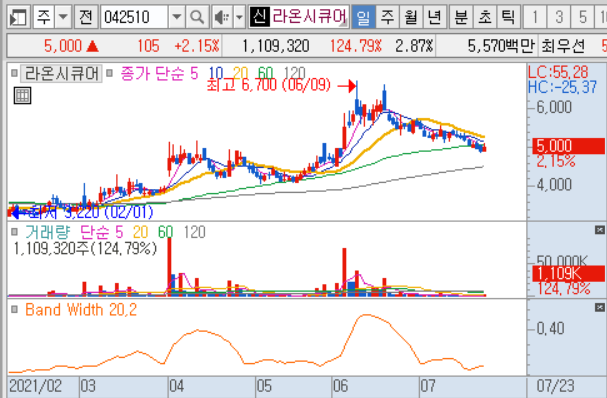
Task: Click change rate +2.15%
Action: (197, 46)
